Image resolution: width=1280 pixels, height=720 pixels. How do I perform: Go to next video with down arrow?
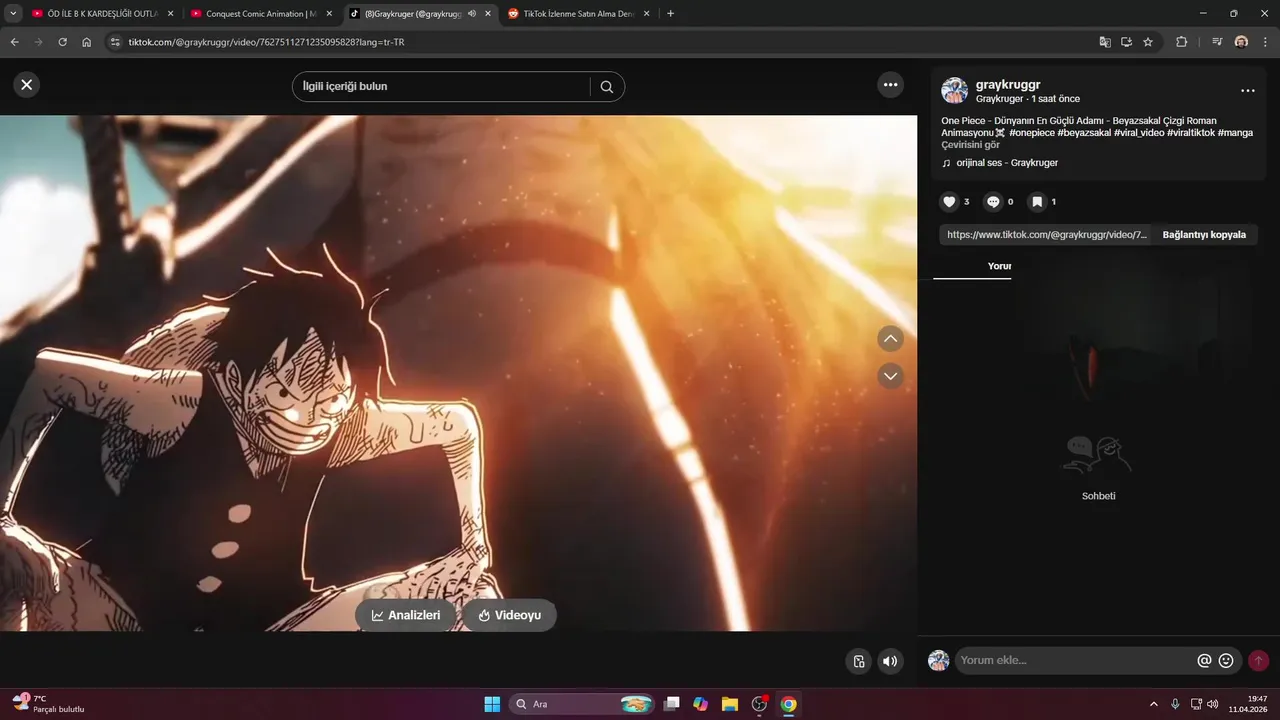pos(890,376)
